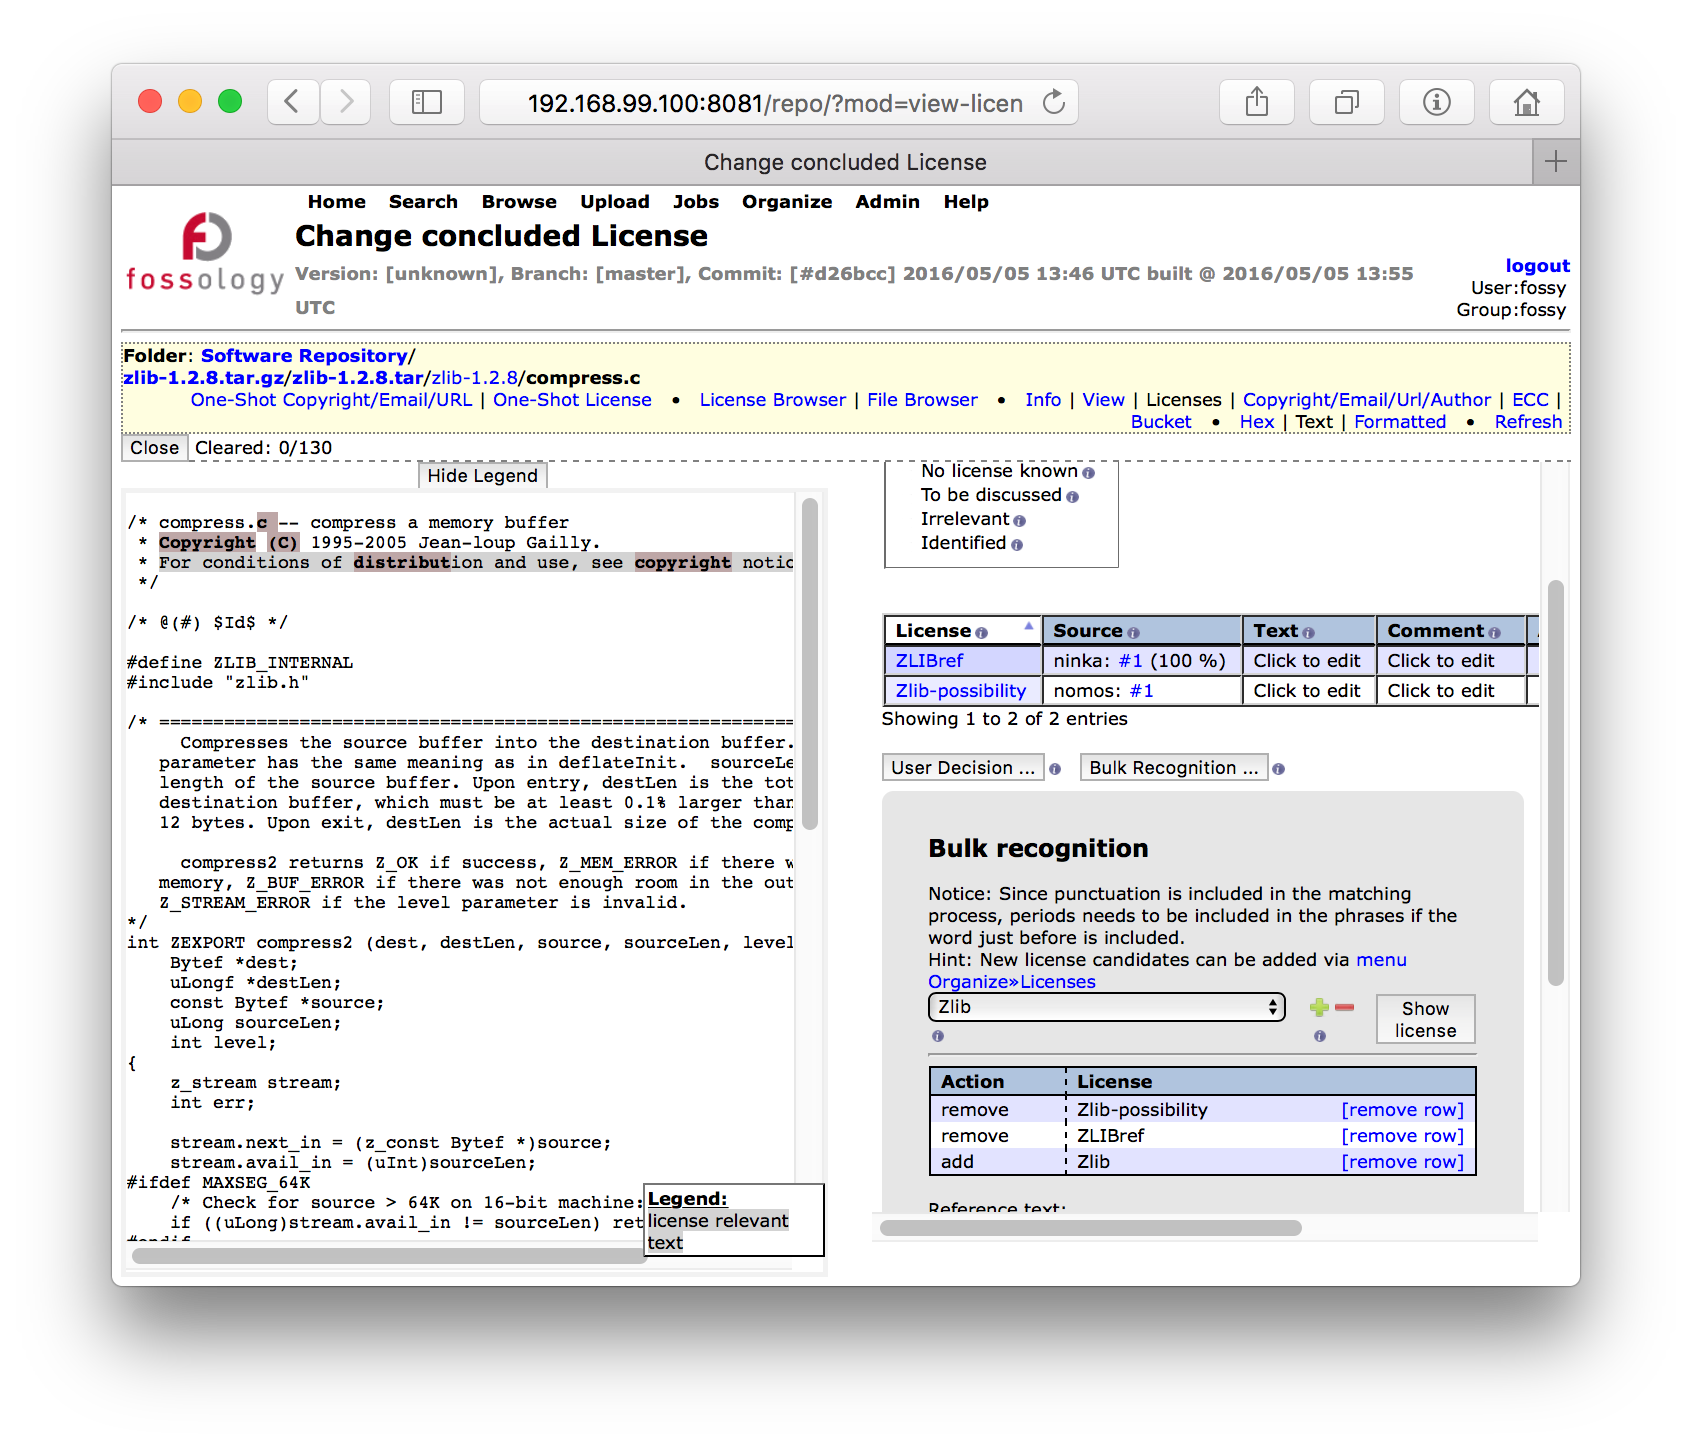The image size is (1692, 1446).
Task: Sort table by License column arrow
Action: click(x=1028, y=626)
